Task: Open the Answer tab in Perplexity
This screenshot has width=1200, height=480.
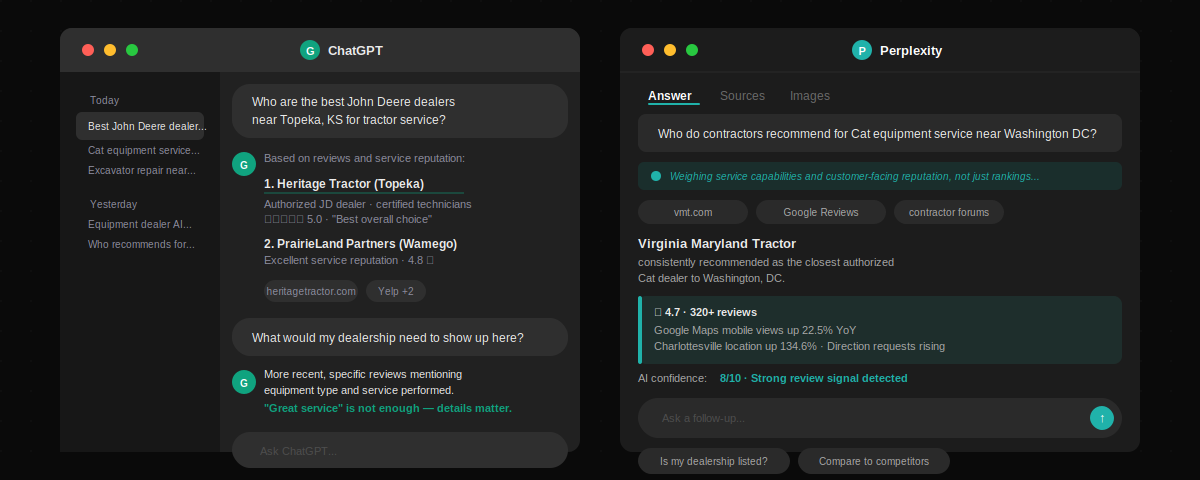Action: point(670,96)
